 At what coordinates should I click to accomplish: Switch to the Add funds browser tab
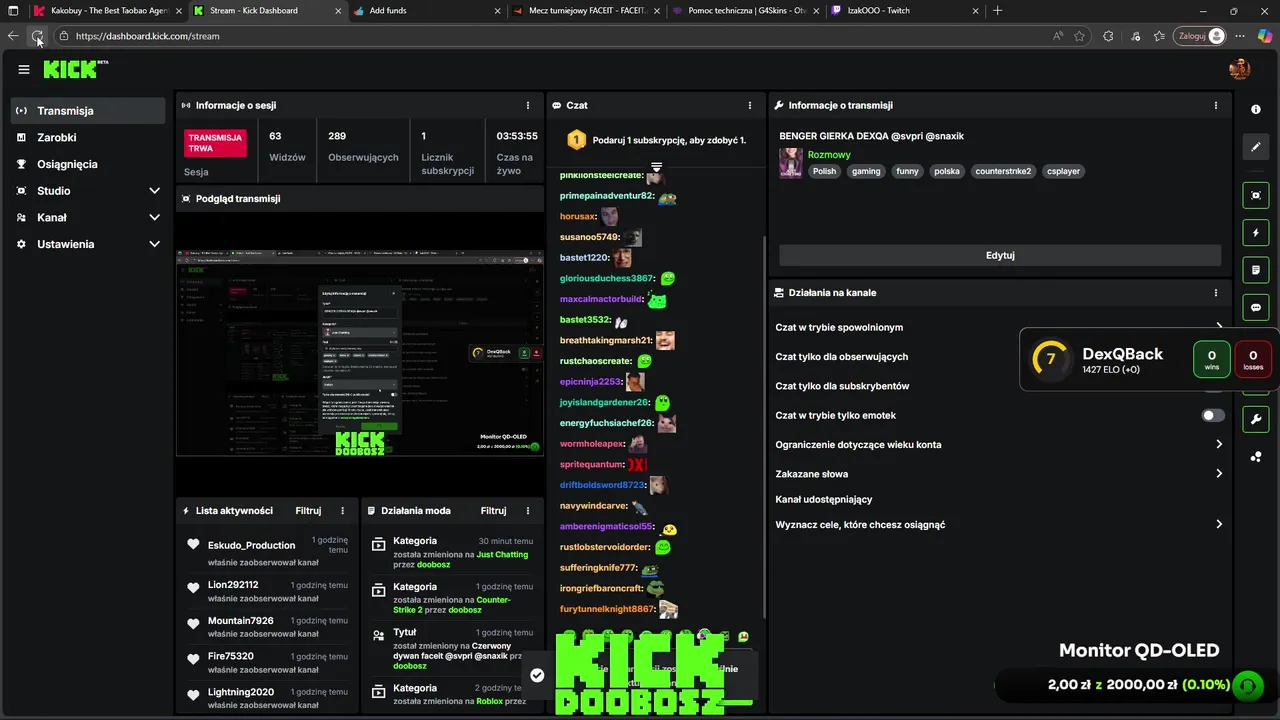[425, 11]
